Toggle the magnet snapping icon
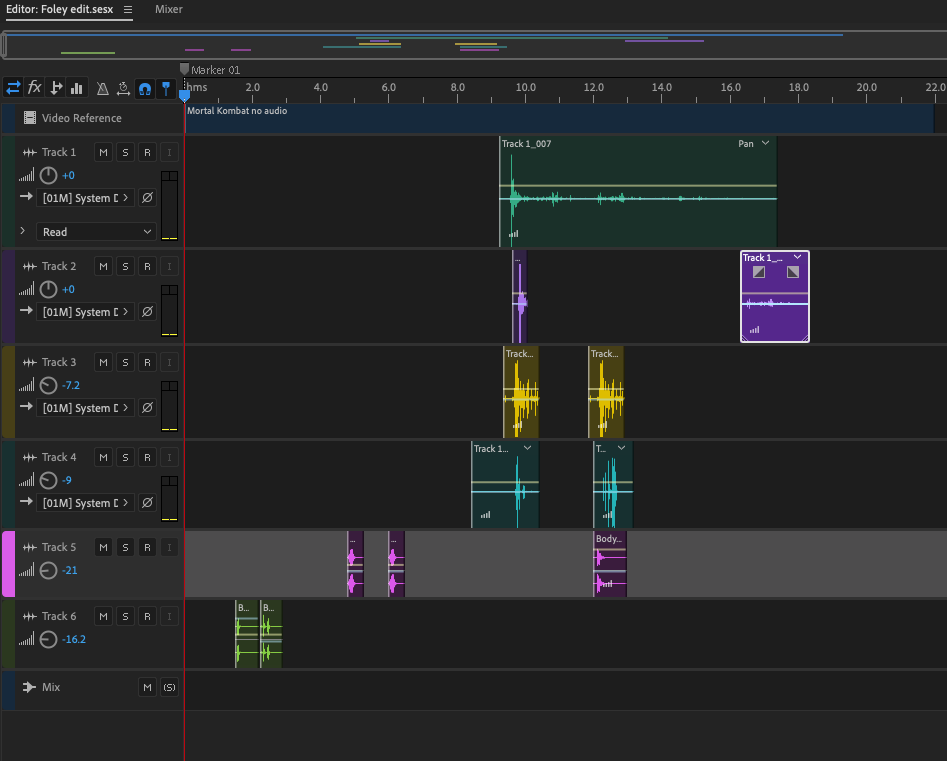The width and height of the screenshot is (947, 761). (145, 88)
